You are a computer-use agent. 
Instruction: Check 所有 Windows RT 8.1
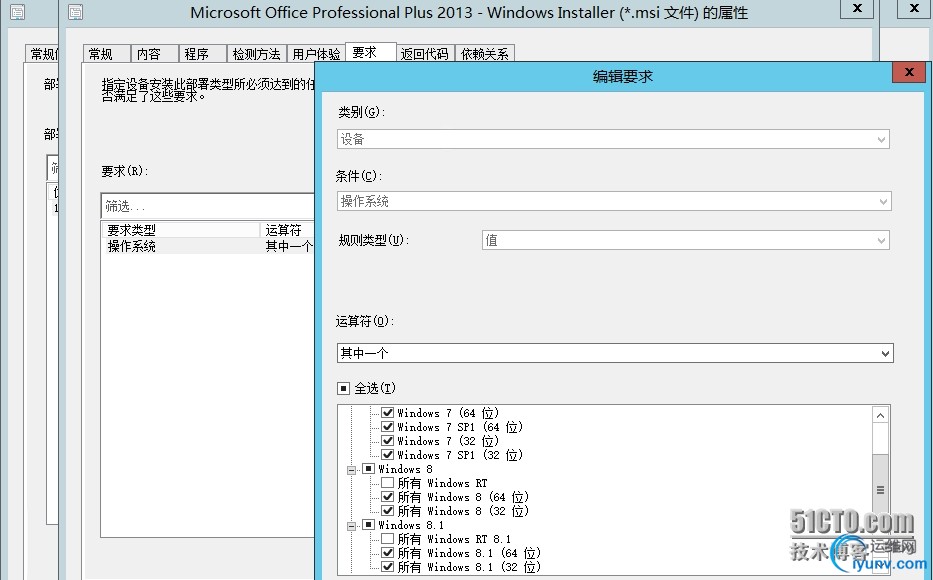[x=387, y=539]
